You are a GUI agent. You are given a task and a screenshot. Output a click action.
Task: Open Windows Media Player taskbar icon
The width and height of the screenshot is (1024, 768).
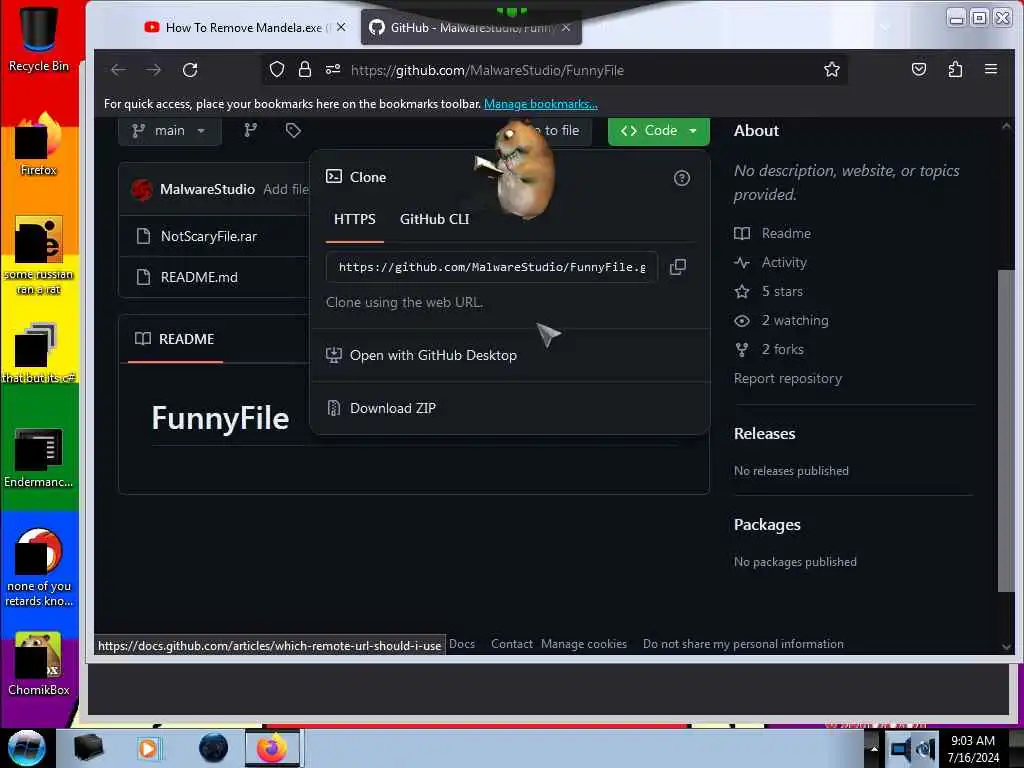[148, 748]
